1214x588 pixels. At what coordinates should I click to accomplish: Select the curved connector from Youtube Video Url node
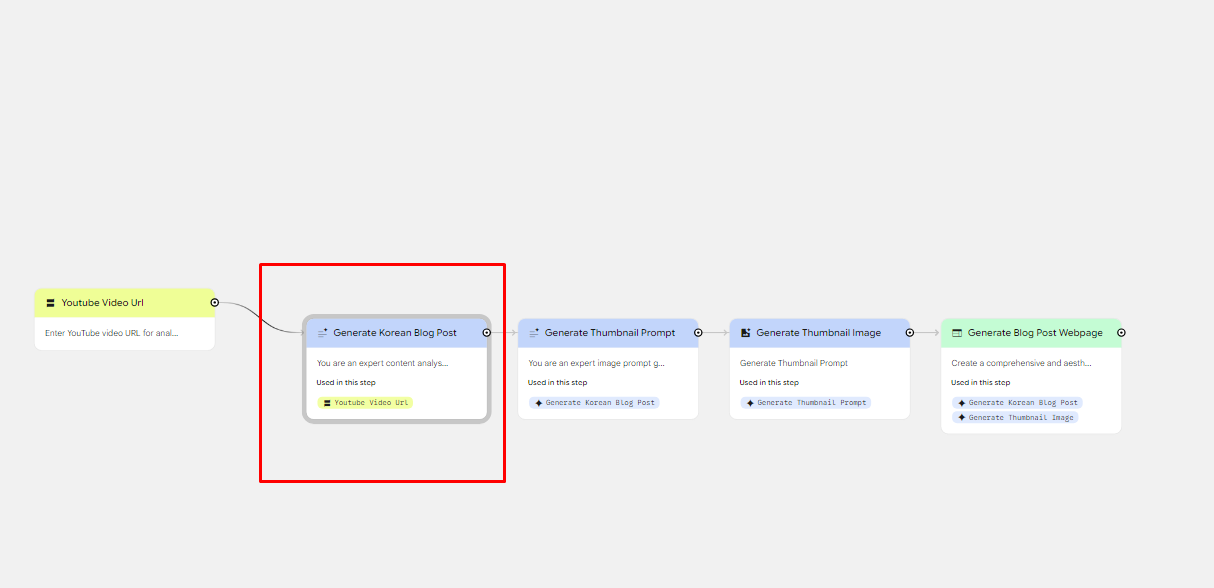pyautogui.click(x=261, y=317)
